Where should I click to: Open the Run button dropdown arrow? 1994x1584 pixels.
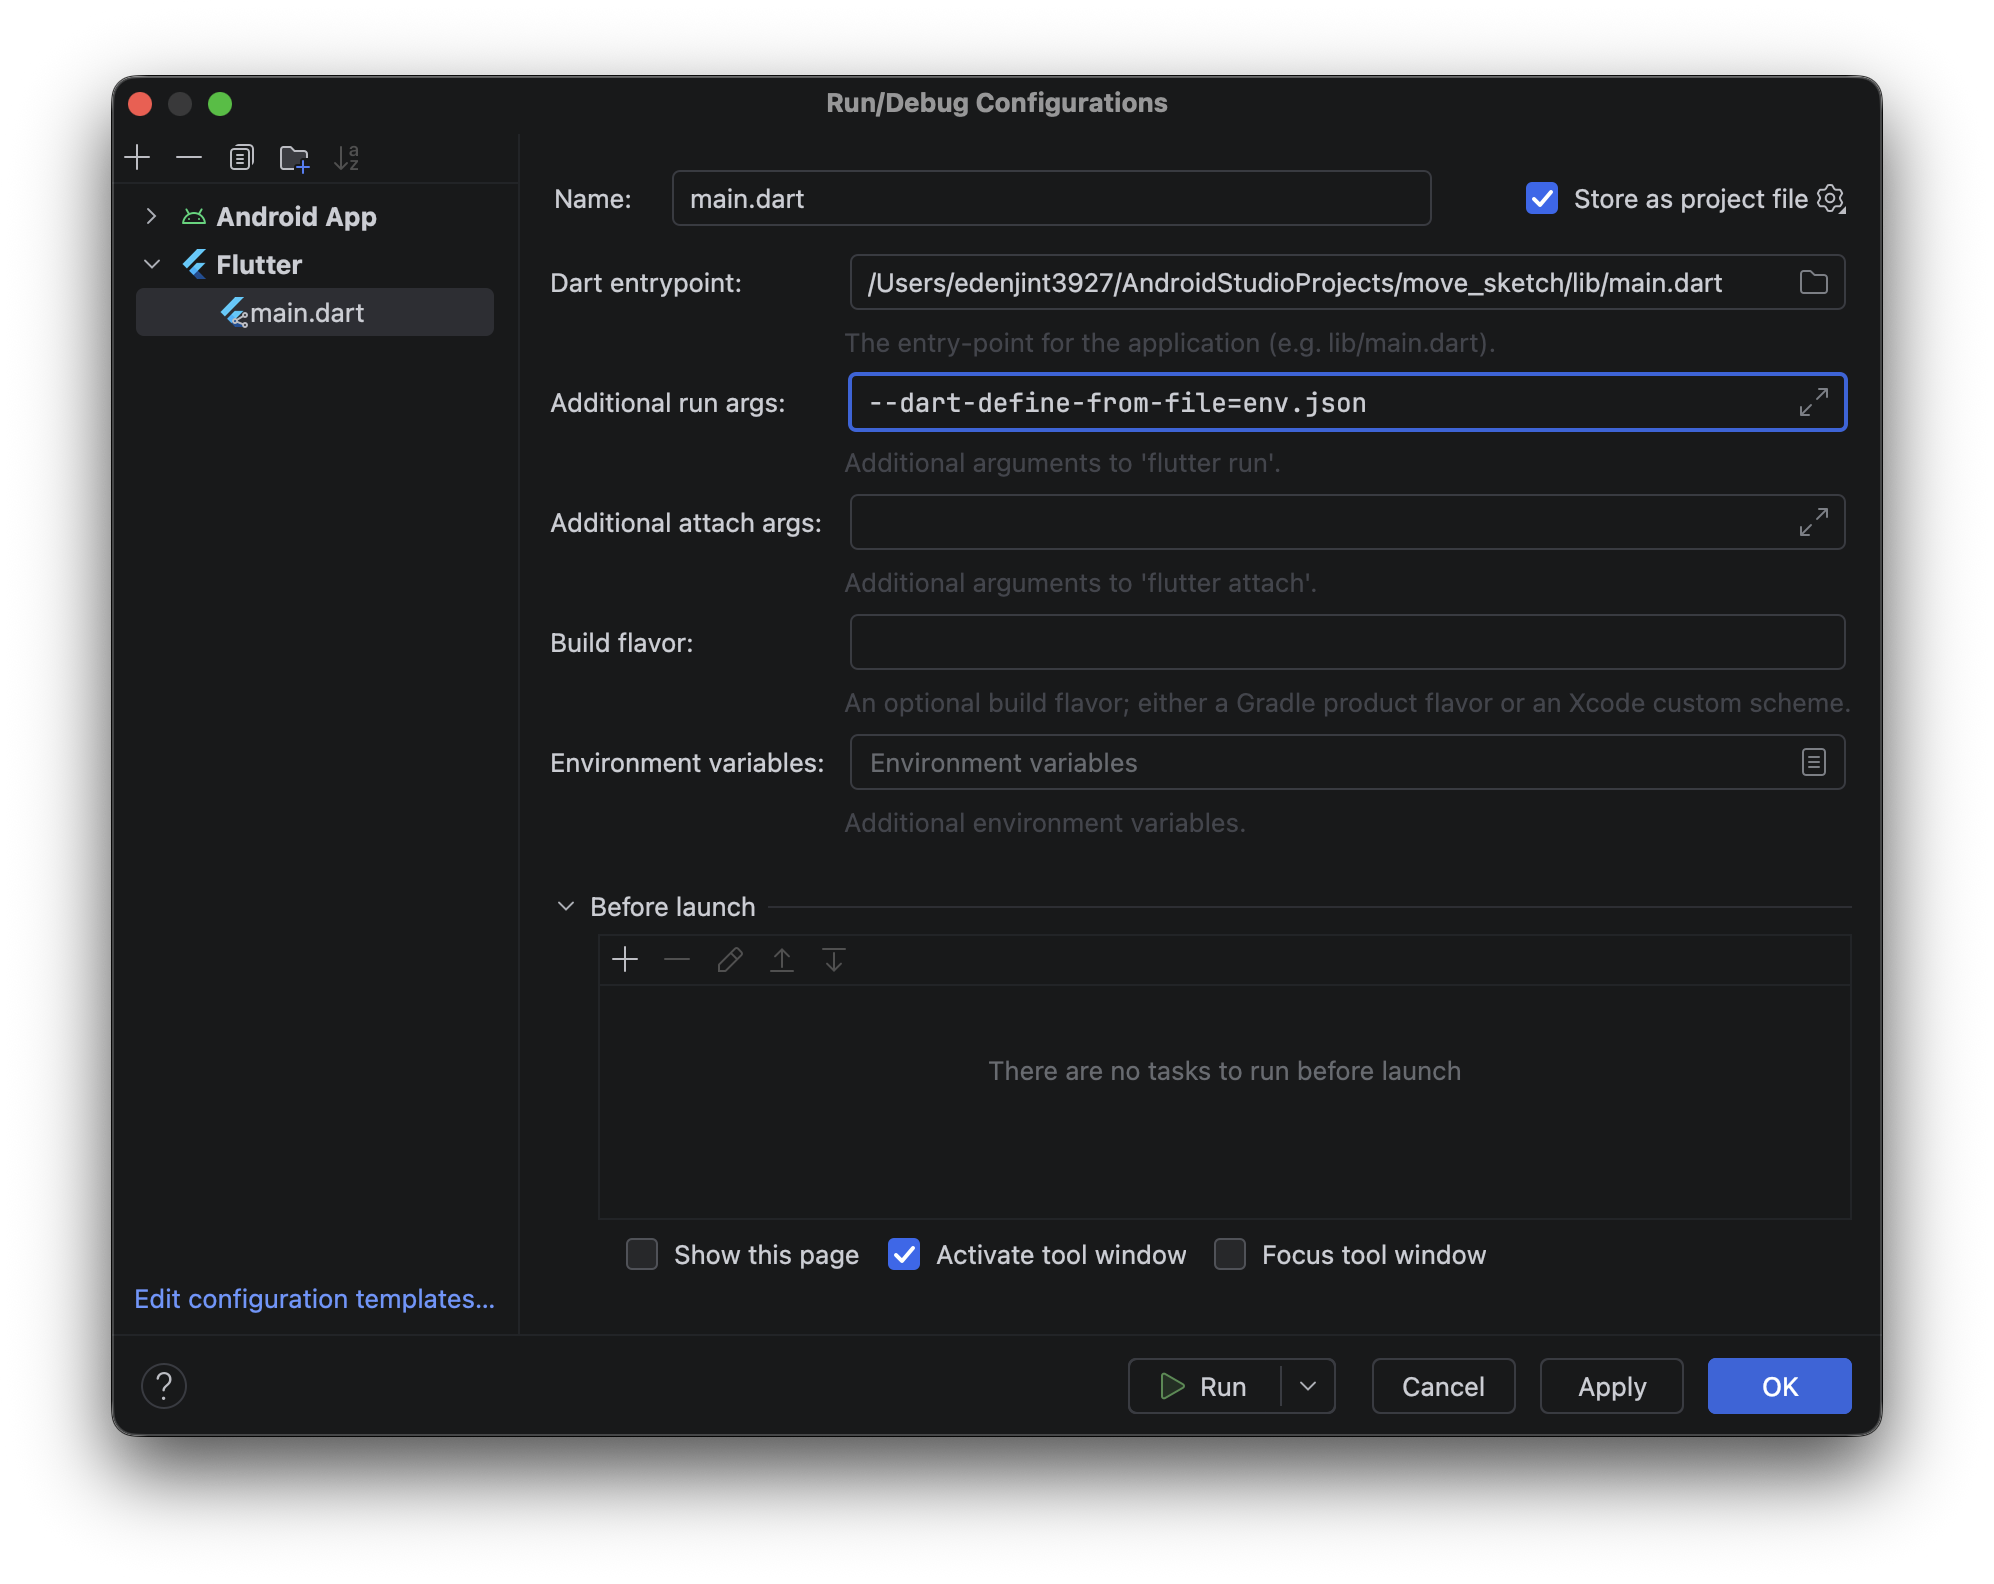point(1308,1386)
